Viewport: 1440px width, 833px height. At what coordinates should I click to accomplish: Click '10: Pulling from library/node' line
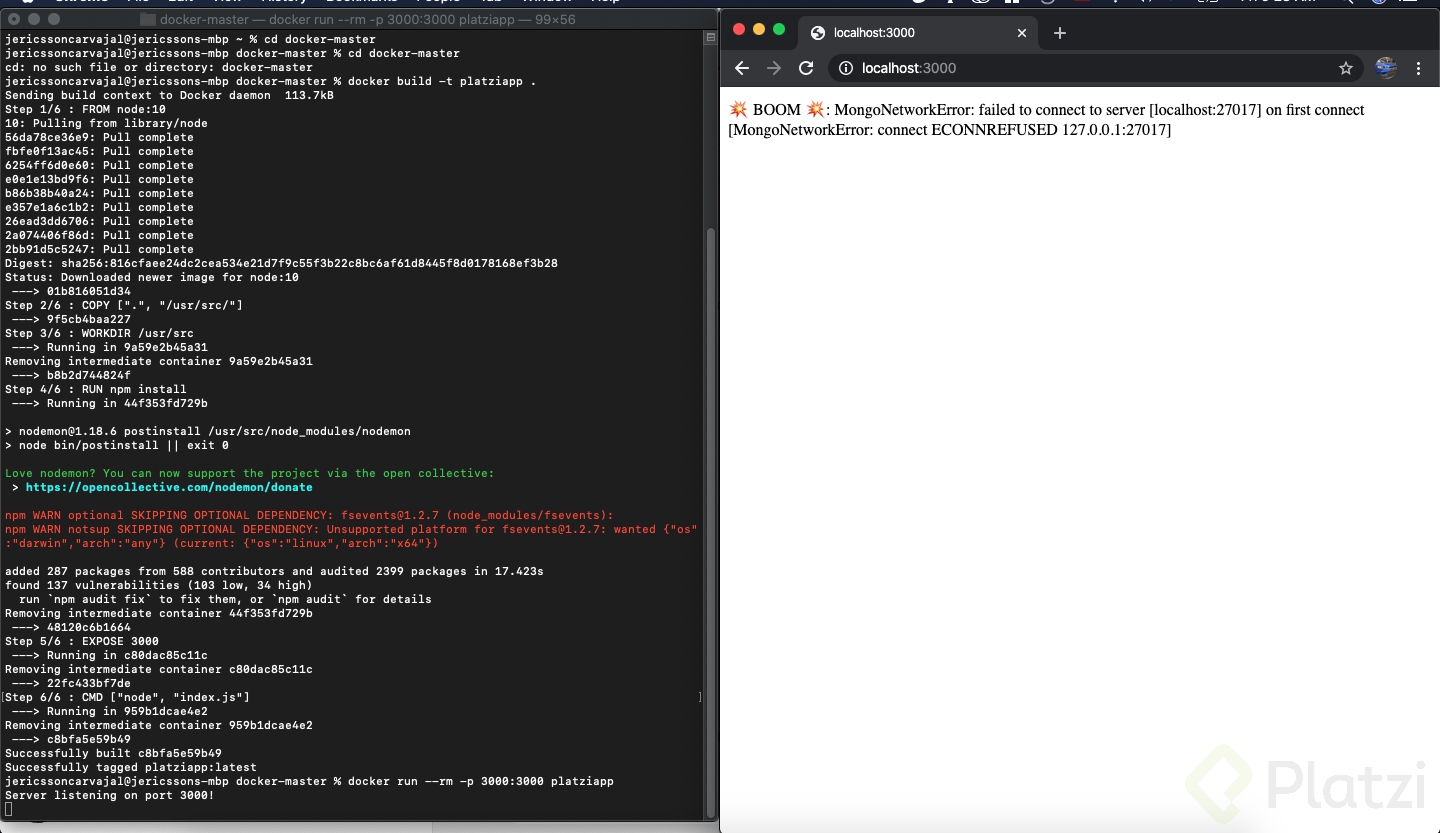click(x=106, y=123)
